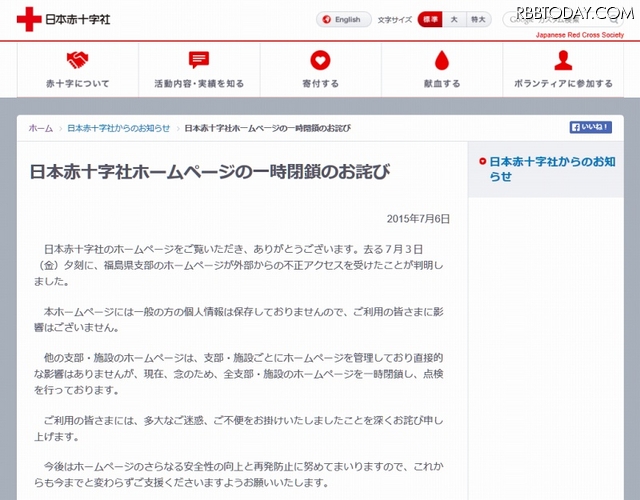Open the 赤十字について menu
The height and width of the screenshot is (500, 640).
coord(78,70)
